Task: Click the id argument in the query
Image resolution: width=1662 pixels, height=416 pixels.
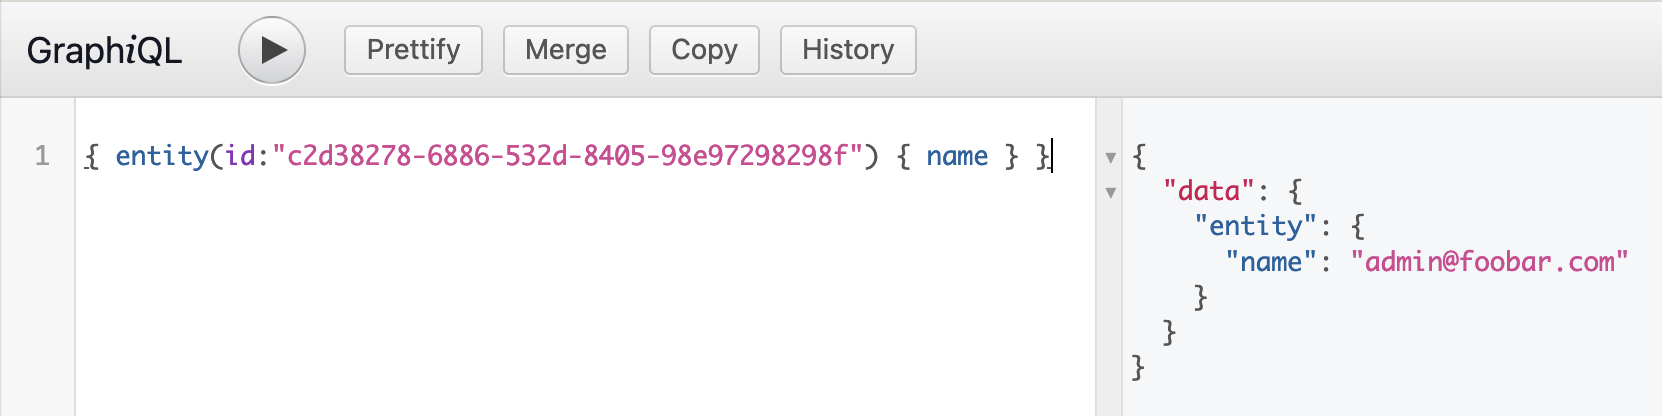Action: pyautogui.click(x=240, y=156)
